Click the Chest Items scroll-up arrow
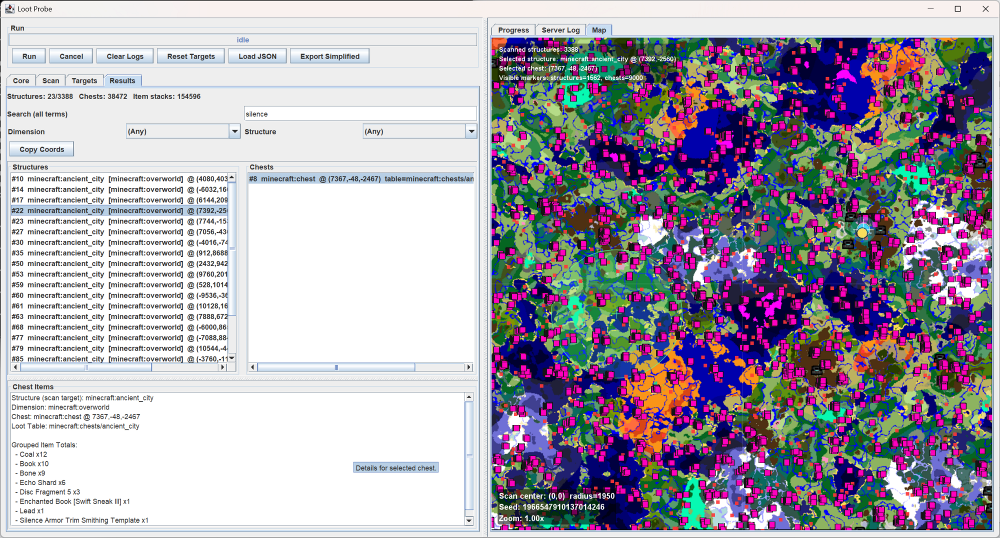Viewport: 1000px width, 538px height. coord(470,397)
